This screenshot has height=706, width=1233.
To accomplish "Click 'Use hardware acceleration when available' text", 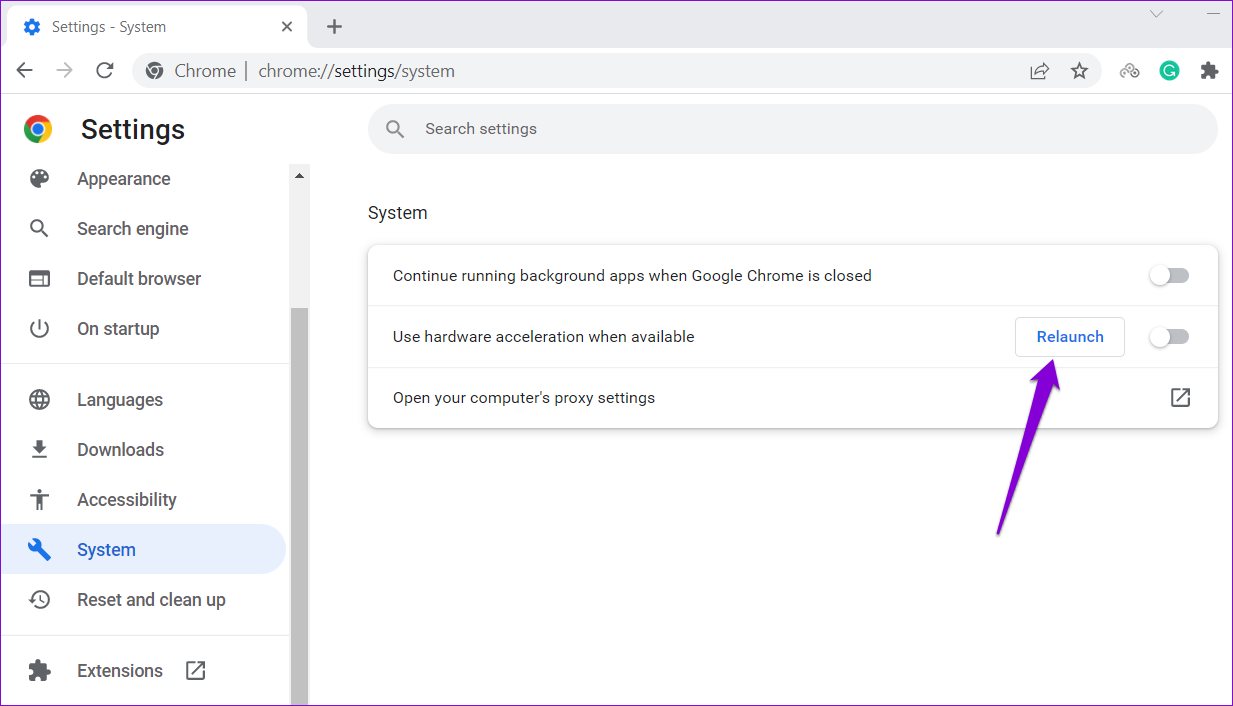I will tap(544, 337).
